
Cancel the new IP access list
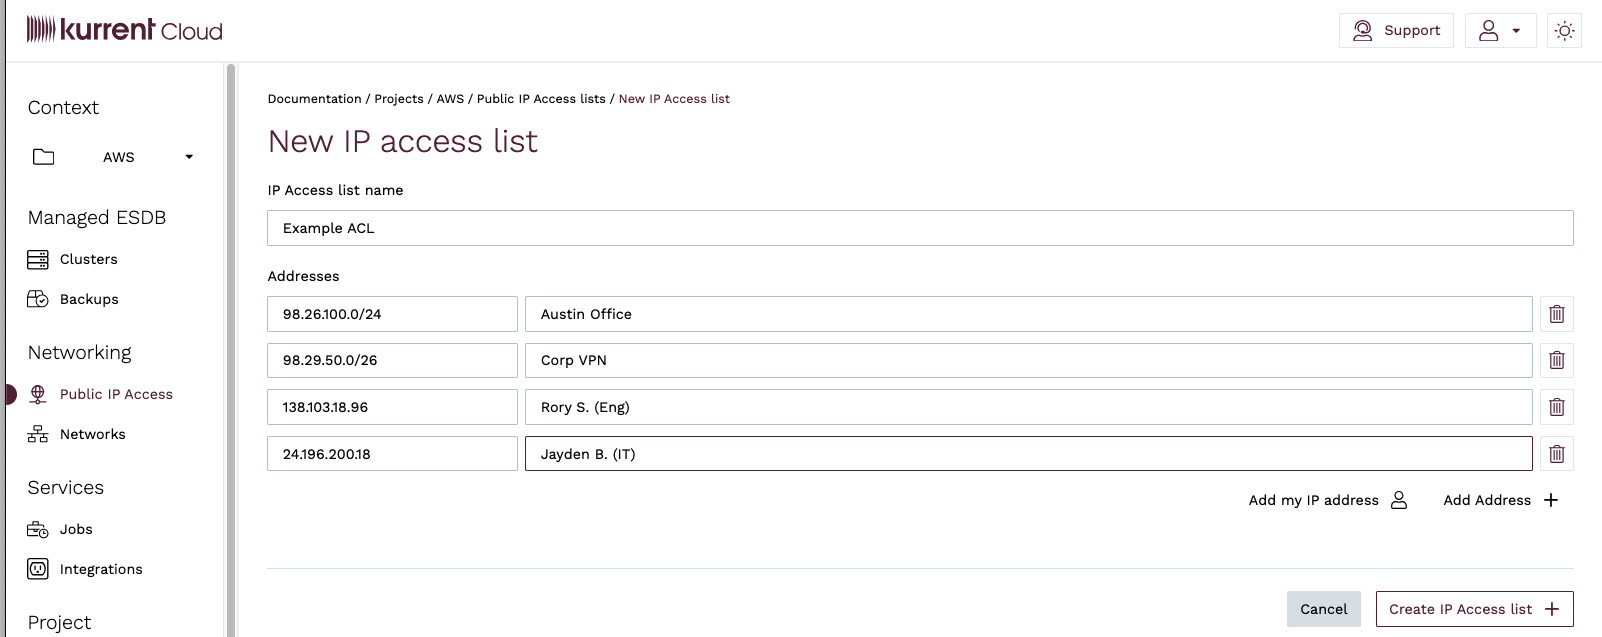tap(1323, 609)
